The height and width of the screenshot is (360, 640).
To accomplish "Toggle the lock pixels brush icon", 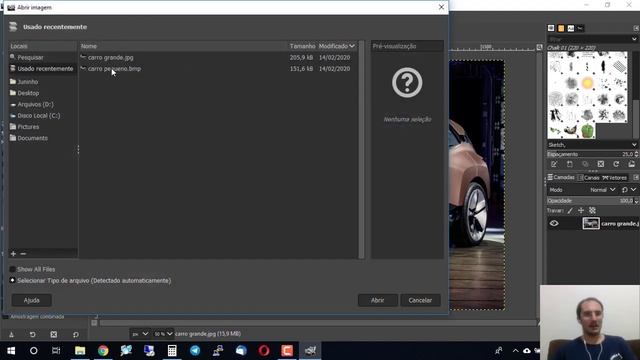I will [570, 211].
